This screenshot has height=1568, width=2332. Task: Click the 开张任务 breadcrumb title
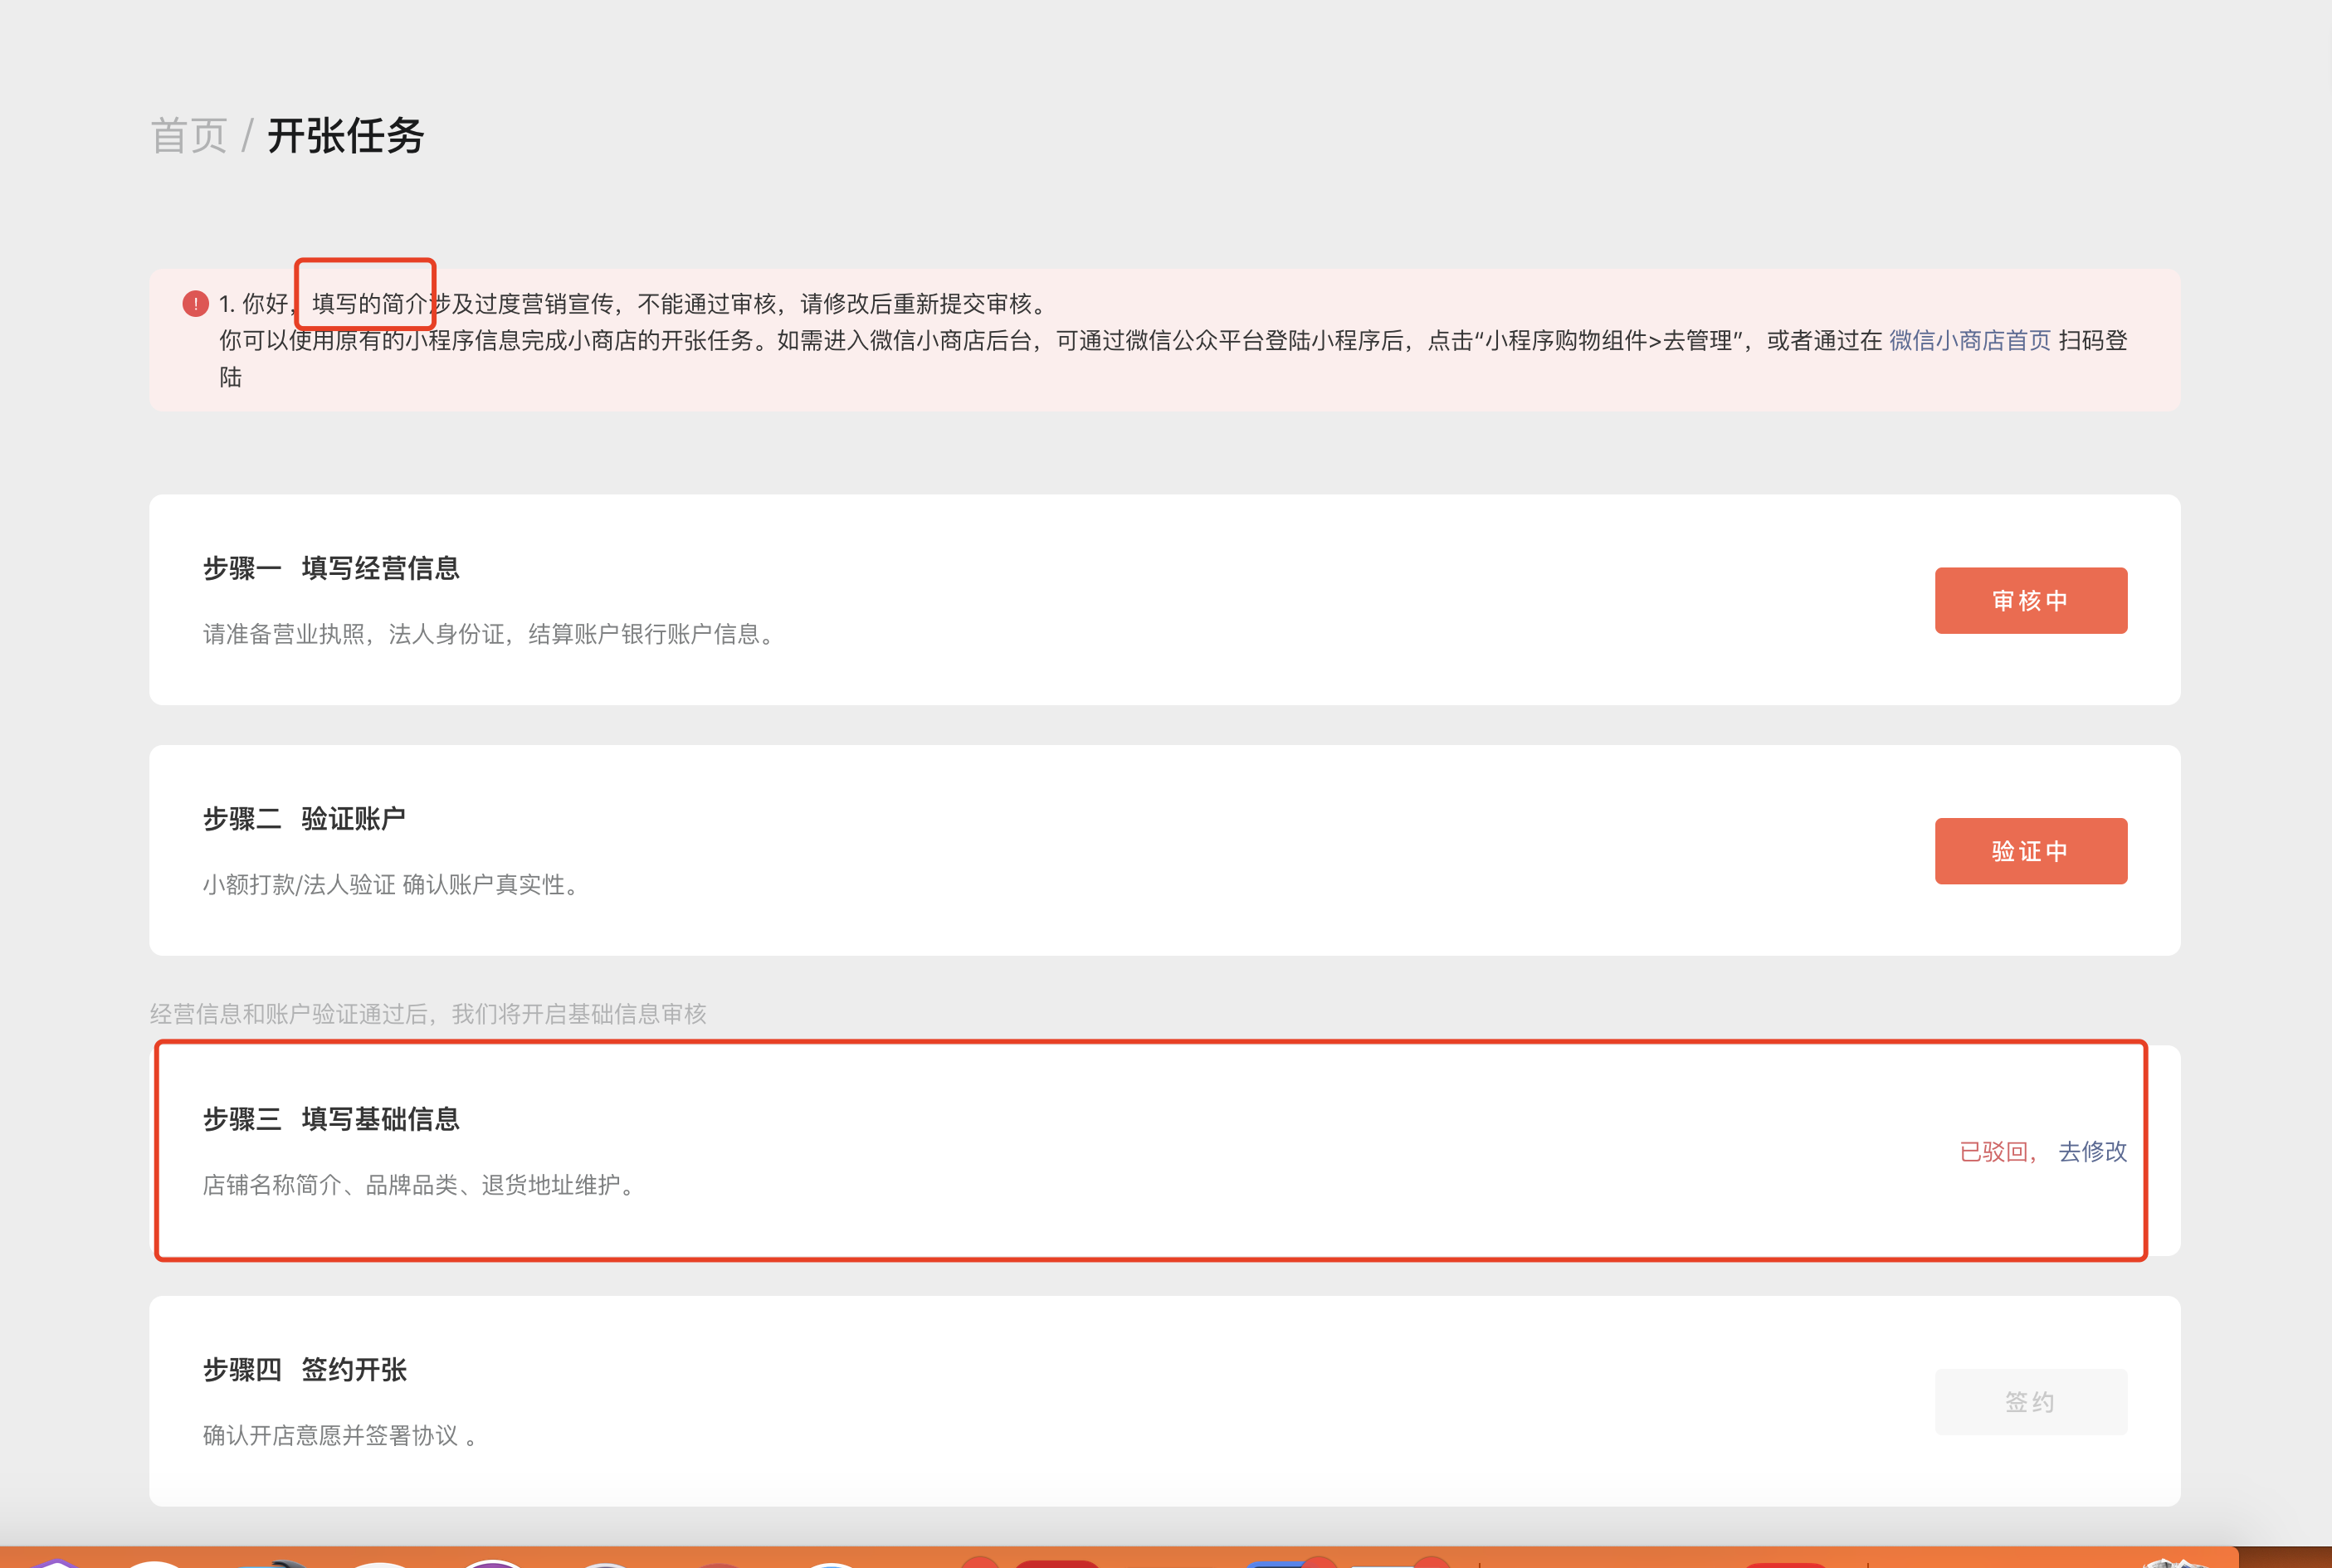click(x=346, y=136)
